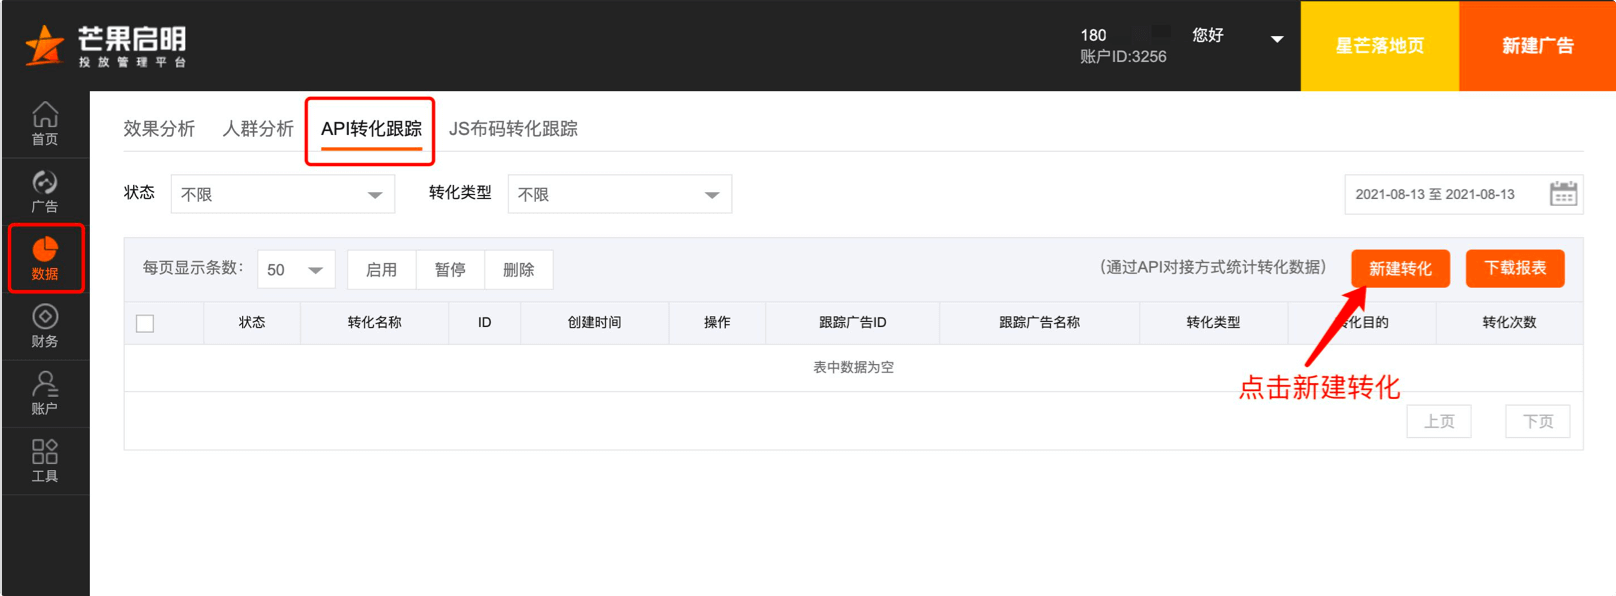The image size is (1616, 596).
Task: Click the 芒果启明 star logo
Action: pos(44,46)
